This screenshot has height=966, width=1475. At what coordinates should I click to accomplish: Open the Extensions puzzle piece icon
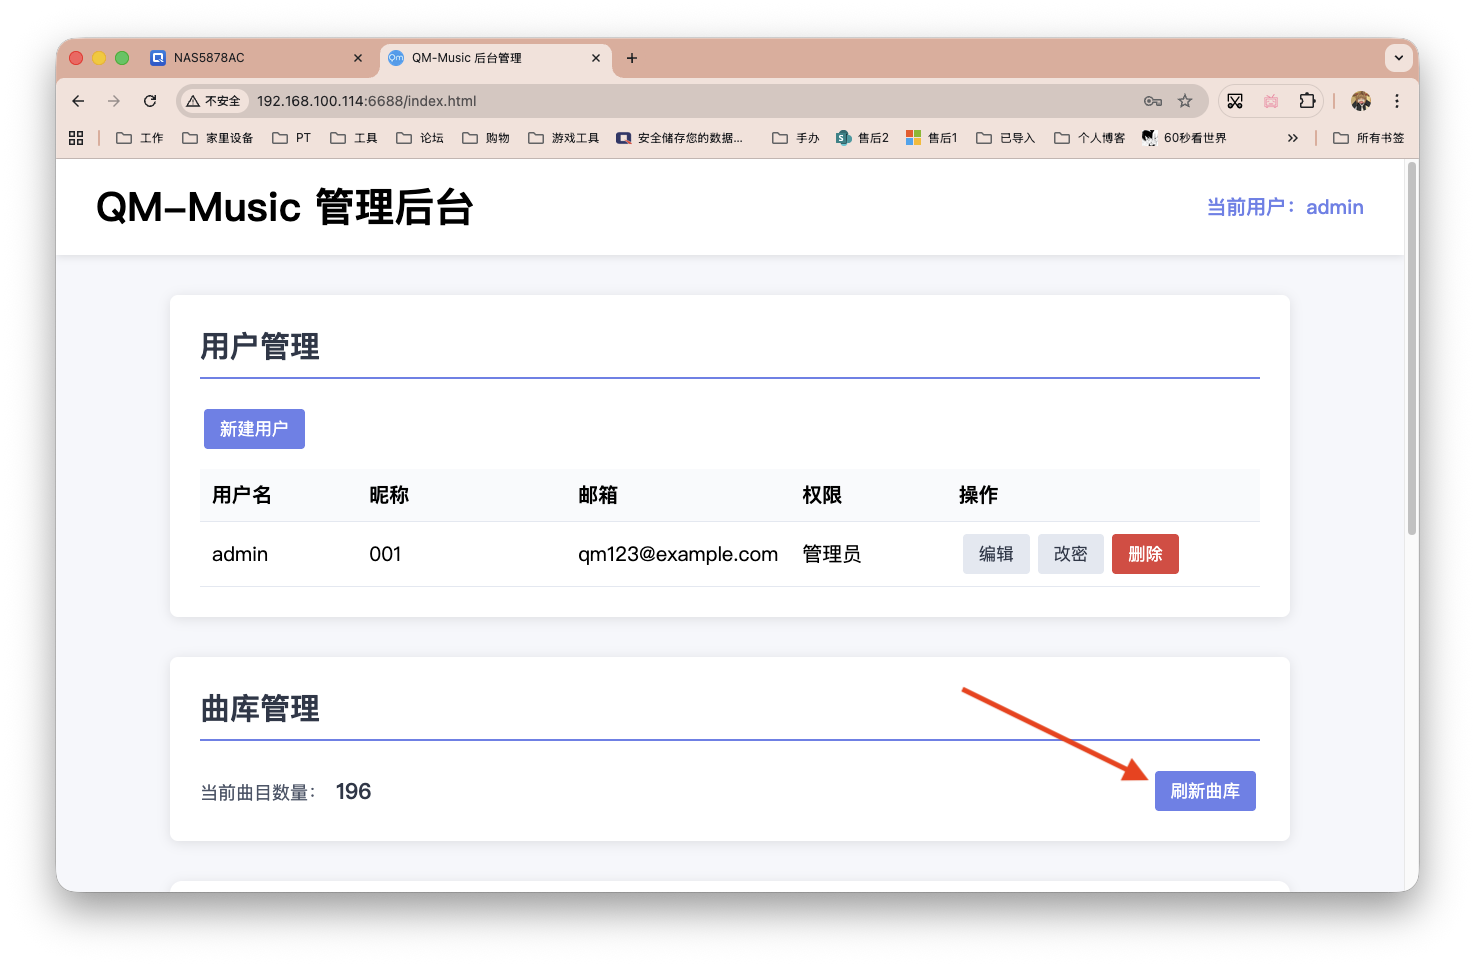click(x=1307, y=101)
